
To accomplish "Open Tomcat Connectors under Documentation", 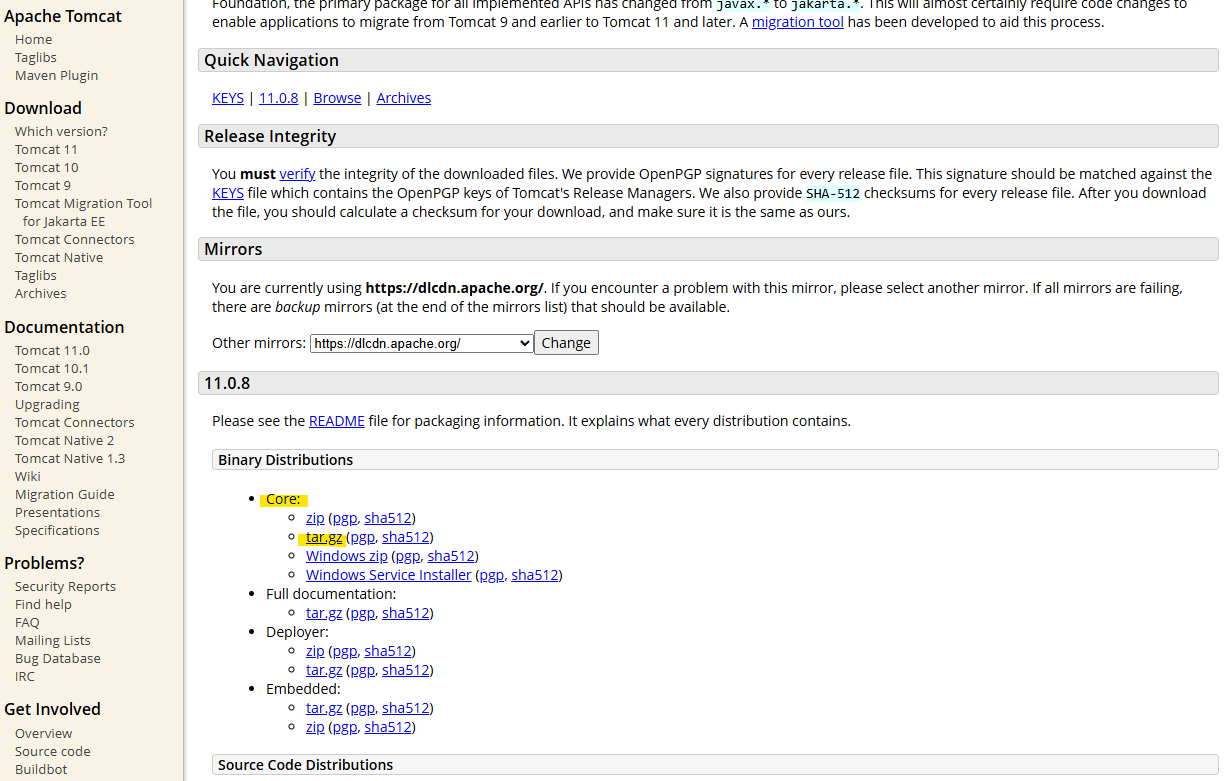I will point(75,422).
